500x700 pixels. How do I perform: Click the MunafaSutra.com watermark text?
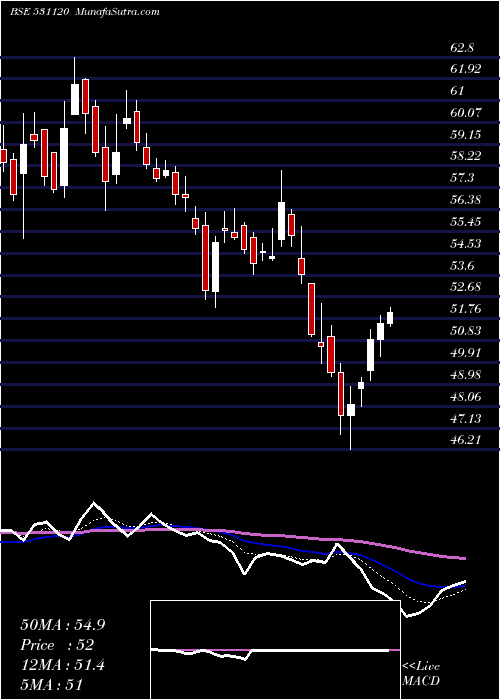pyautogui.click(x=117, y=12)
